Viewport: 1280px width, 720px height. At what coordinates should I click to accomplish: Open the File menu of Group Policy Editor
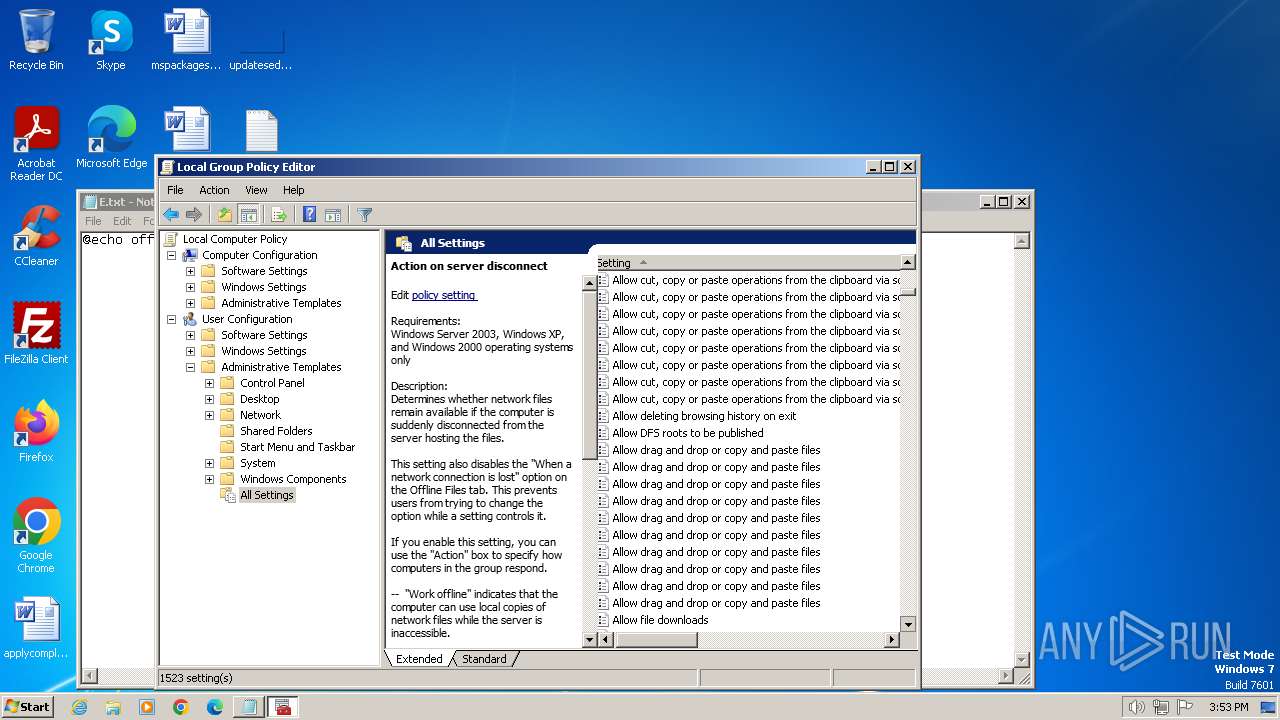click(175, 190)
